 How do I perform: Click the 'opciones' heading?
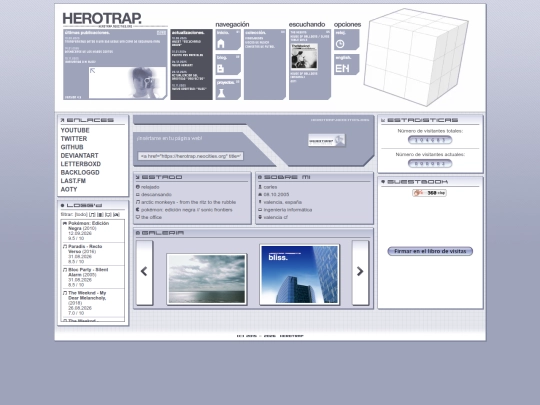point(347,24)
